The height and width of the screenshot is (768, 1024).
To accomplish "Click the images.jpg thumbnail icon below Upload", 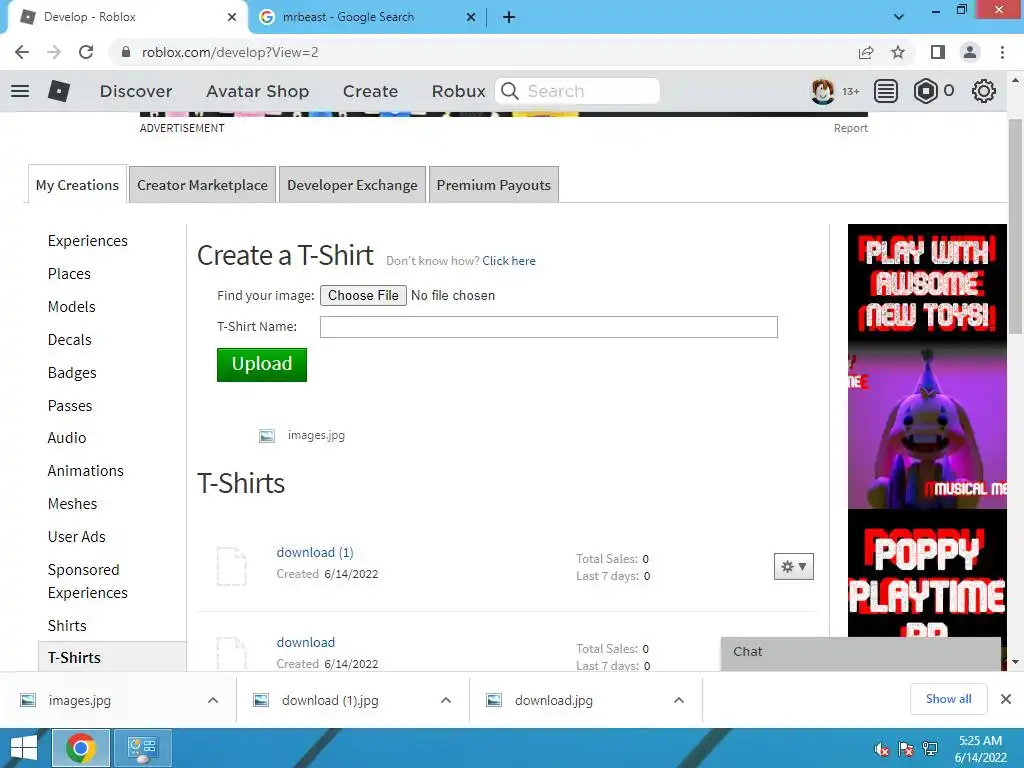I will 266,436.
